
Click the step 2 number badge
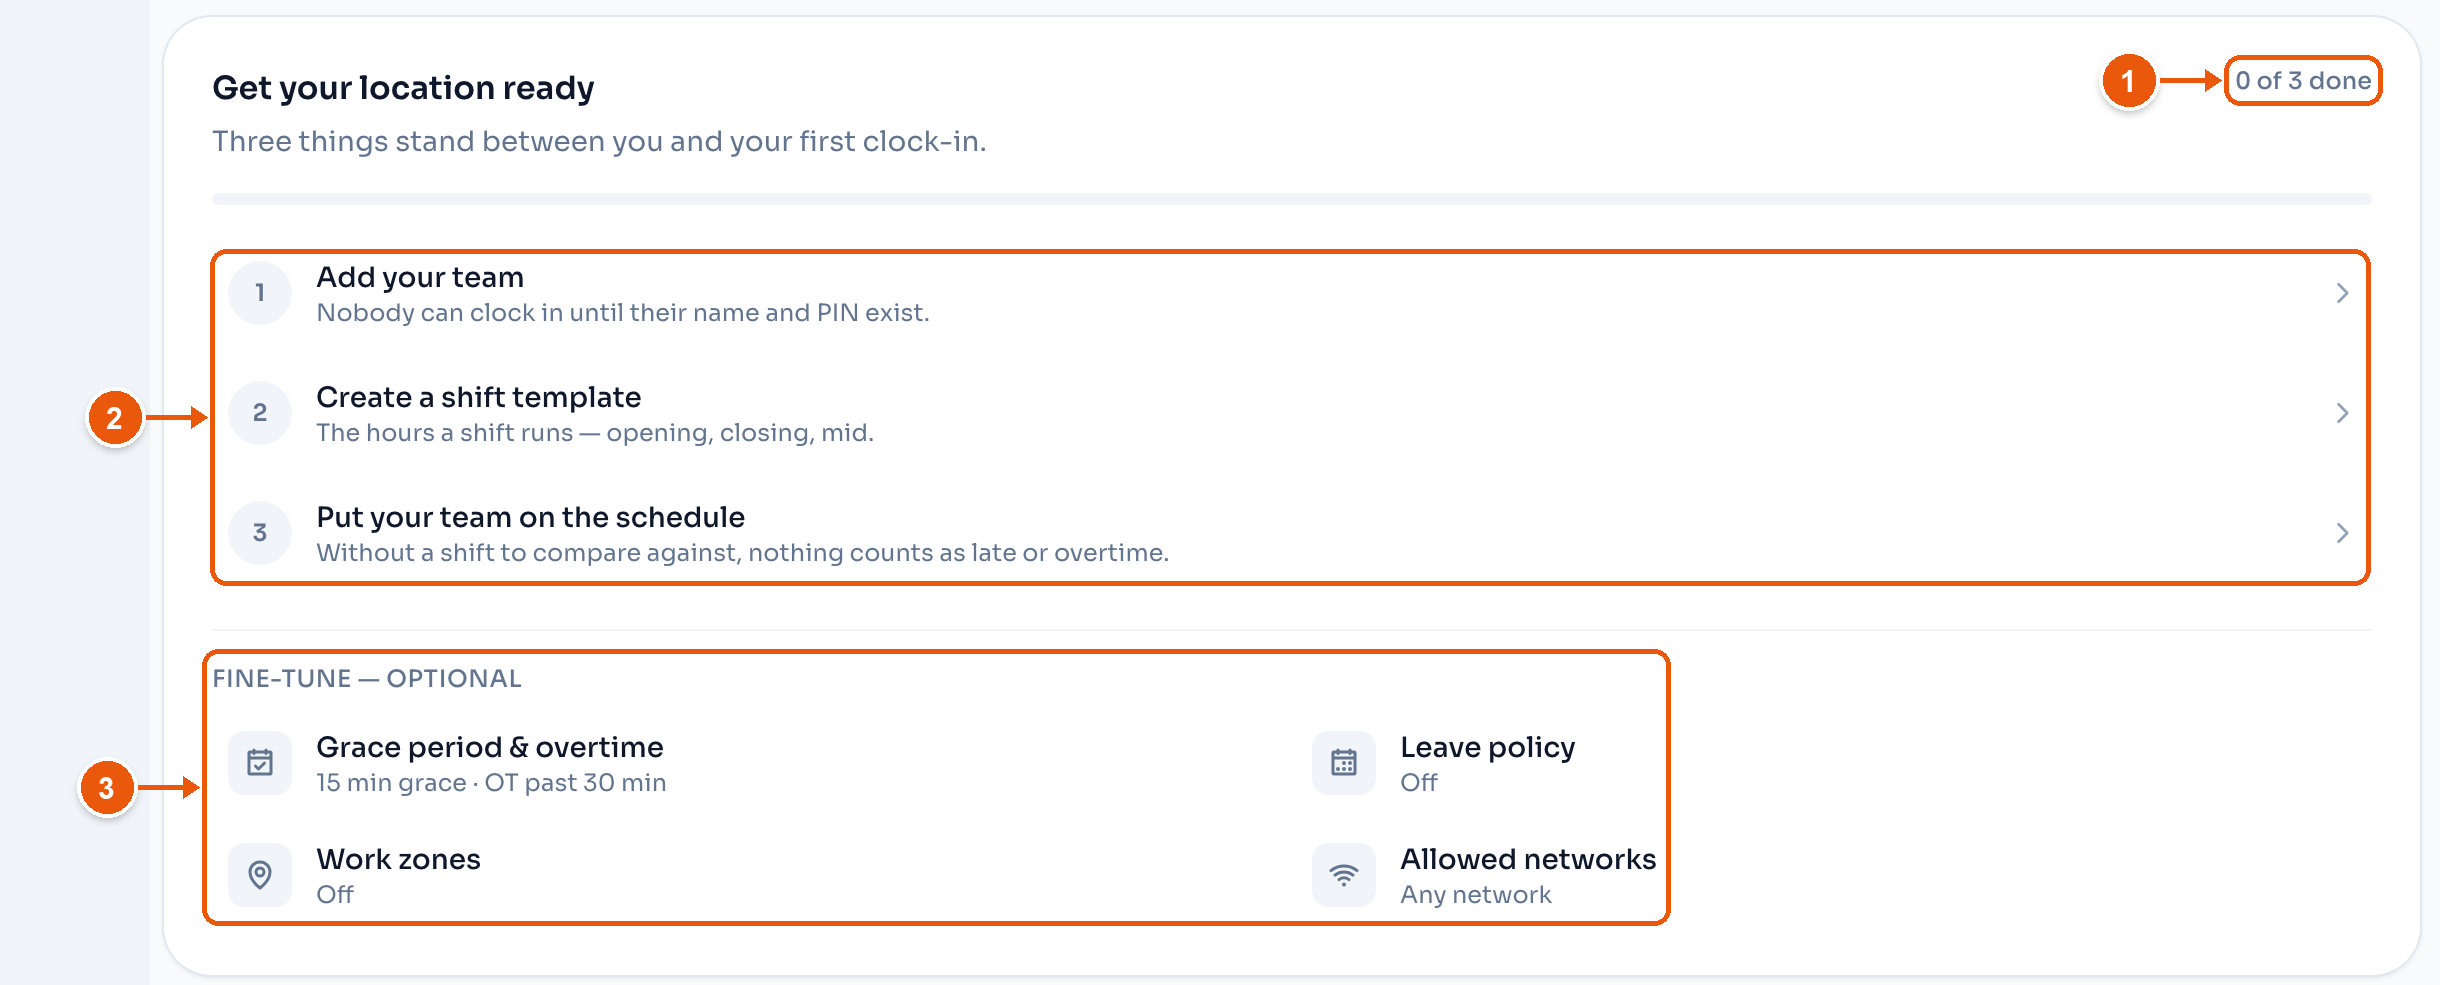(x=260, y=413)
